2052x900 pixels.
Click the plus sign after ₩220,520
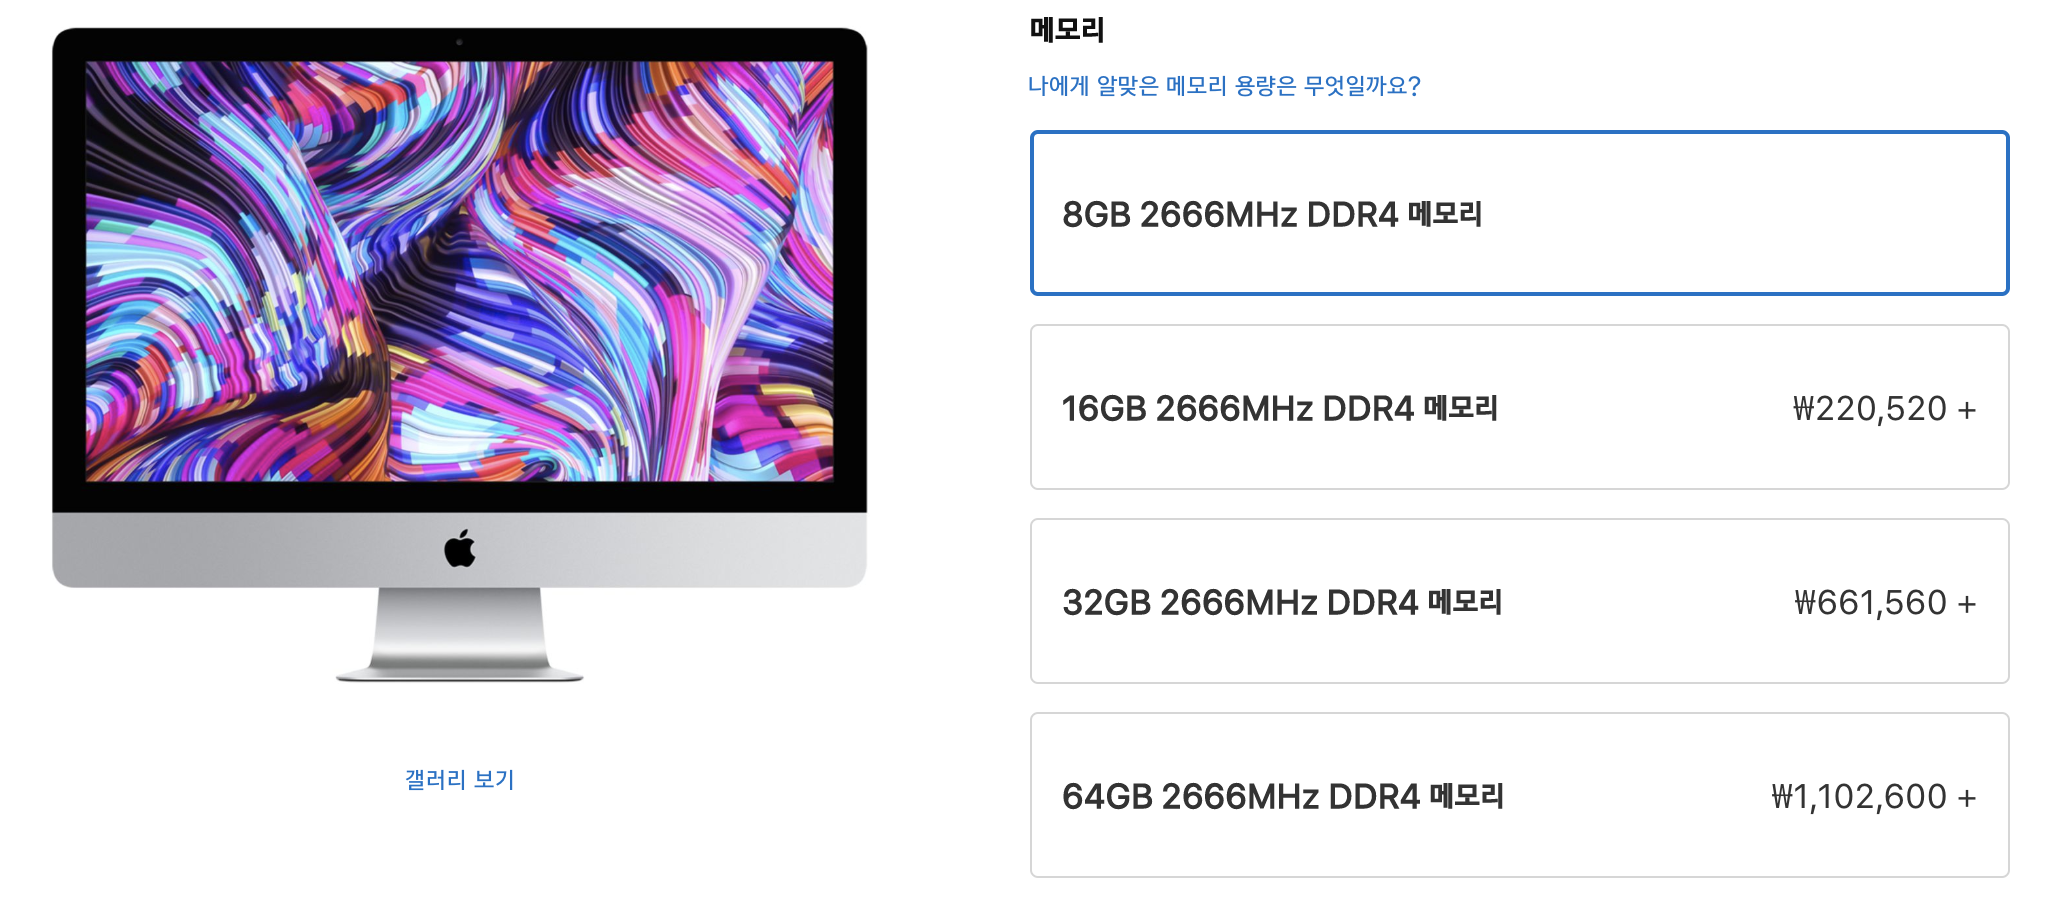(1967, 410)
